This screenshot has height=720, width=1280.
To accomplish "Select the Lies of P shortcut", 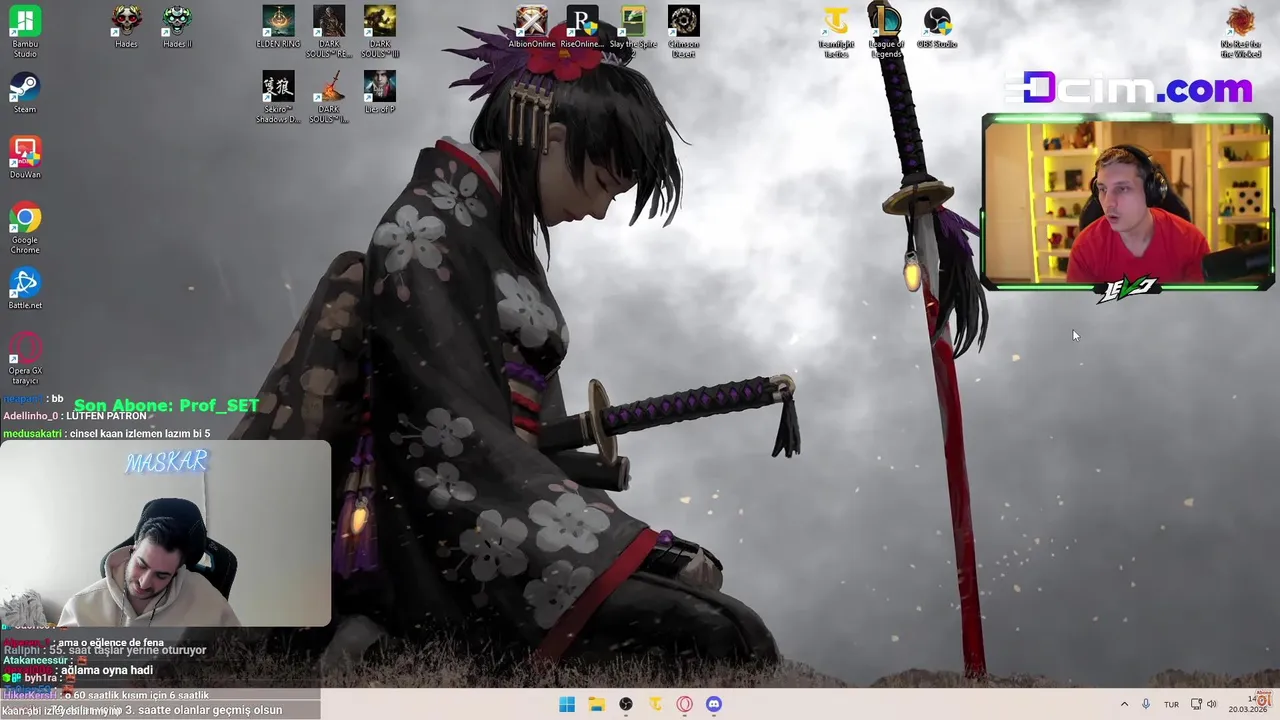I will pos(380,92).
